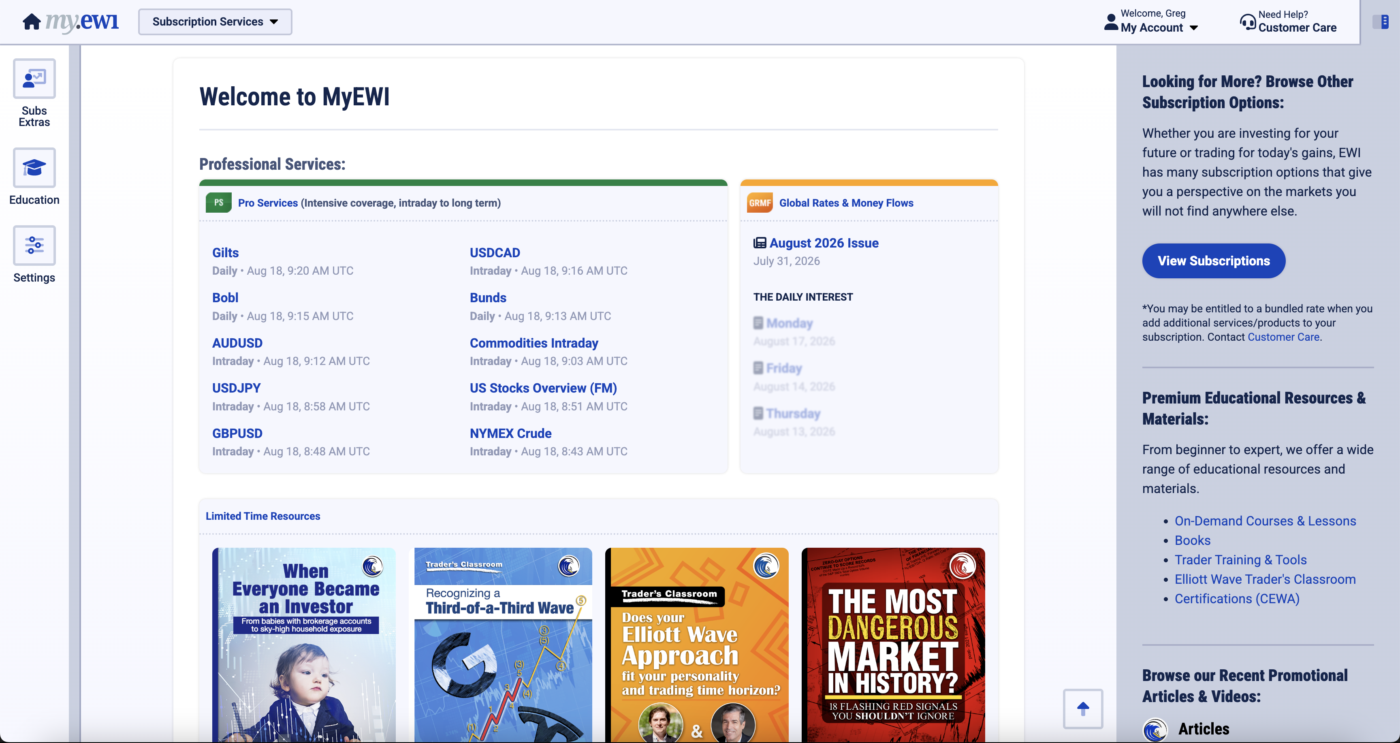Click the document icon beside Thursday
1400x743 pixels.
pyautogui.click(x=758, y=413)
